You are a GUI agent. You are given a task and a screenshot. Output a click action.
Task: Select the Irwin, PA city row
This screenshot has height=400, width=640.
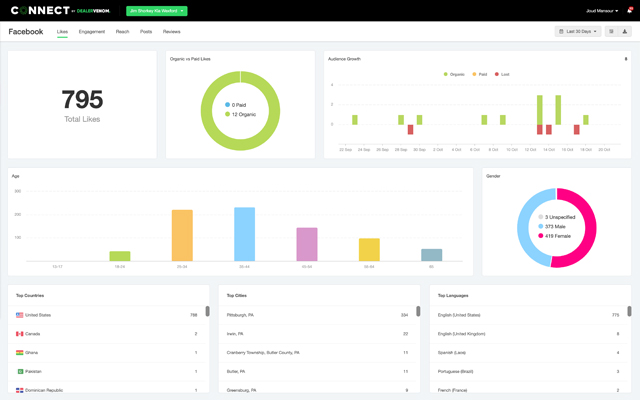[x=318, y=334]
